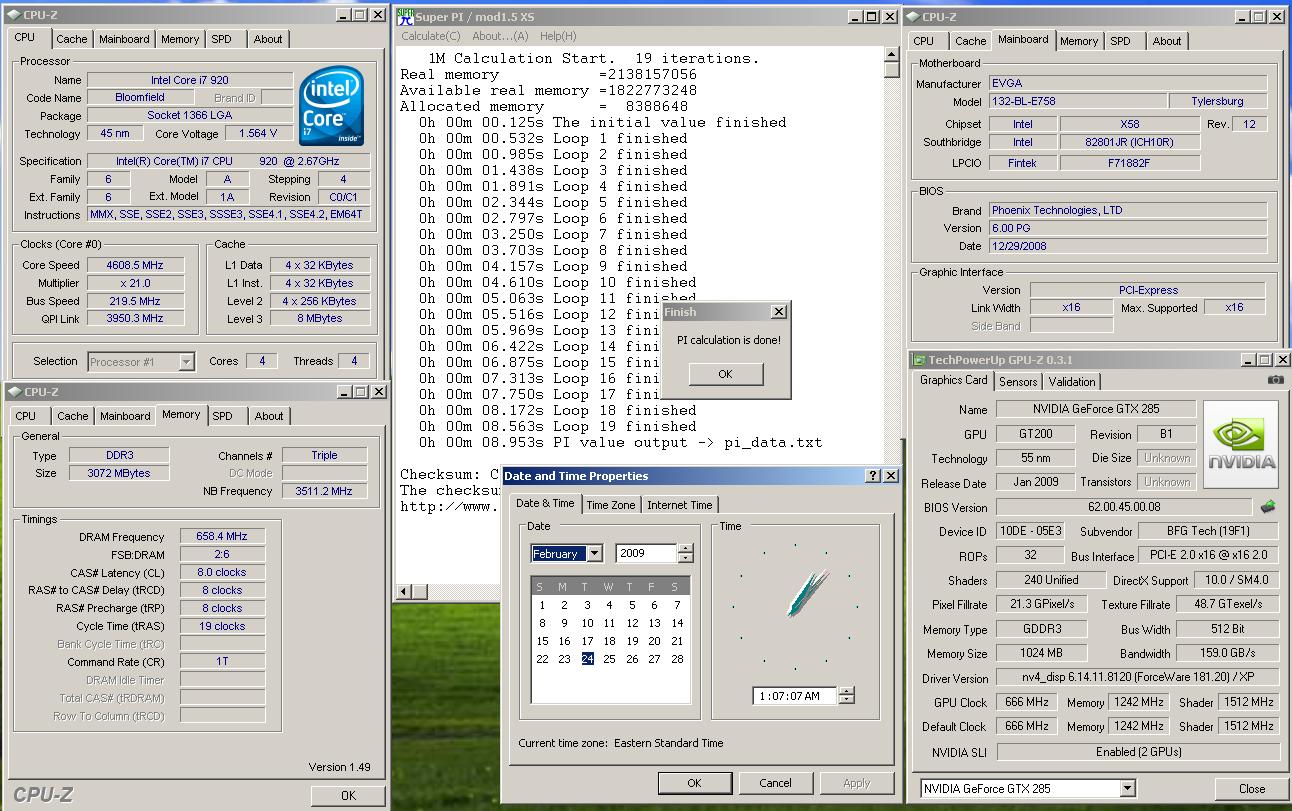
Task: Click the Close button in GPU-Z
Action: pos(1251,789)
